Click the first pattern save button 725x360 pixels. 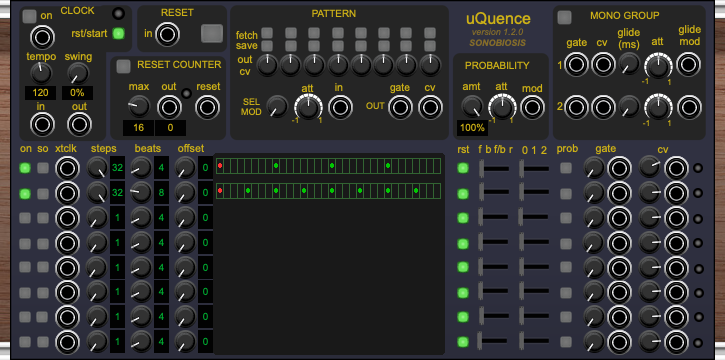pyautogui.click(x=267, y=46)
